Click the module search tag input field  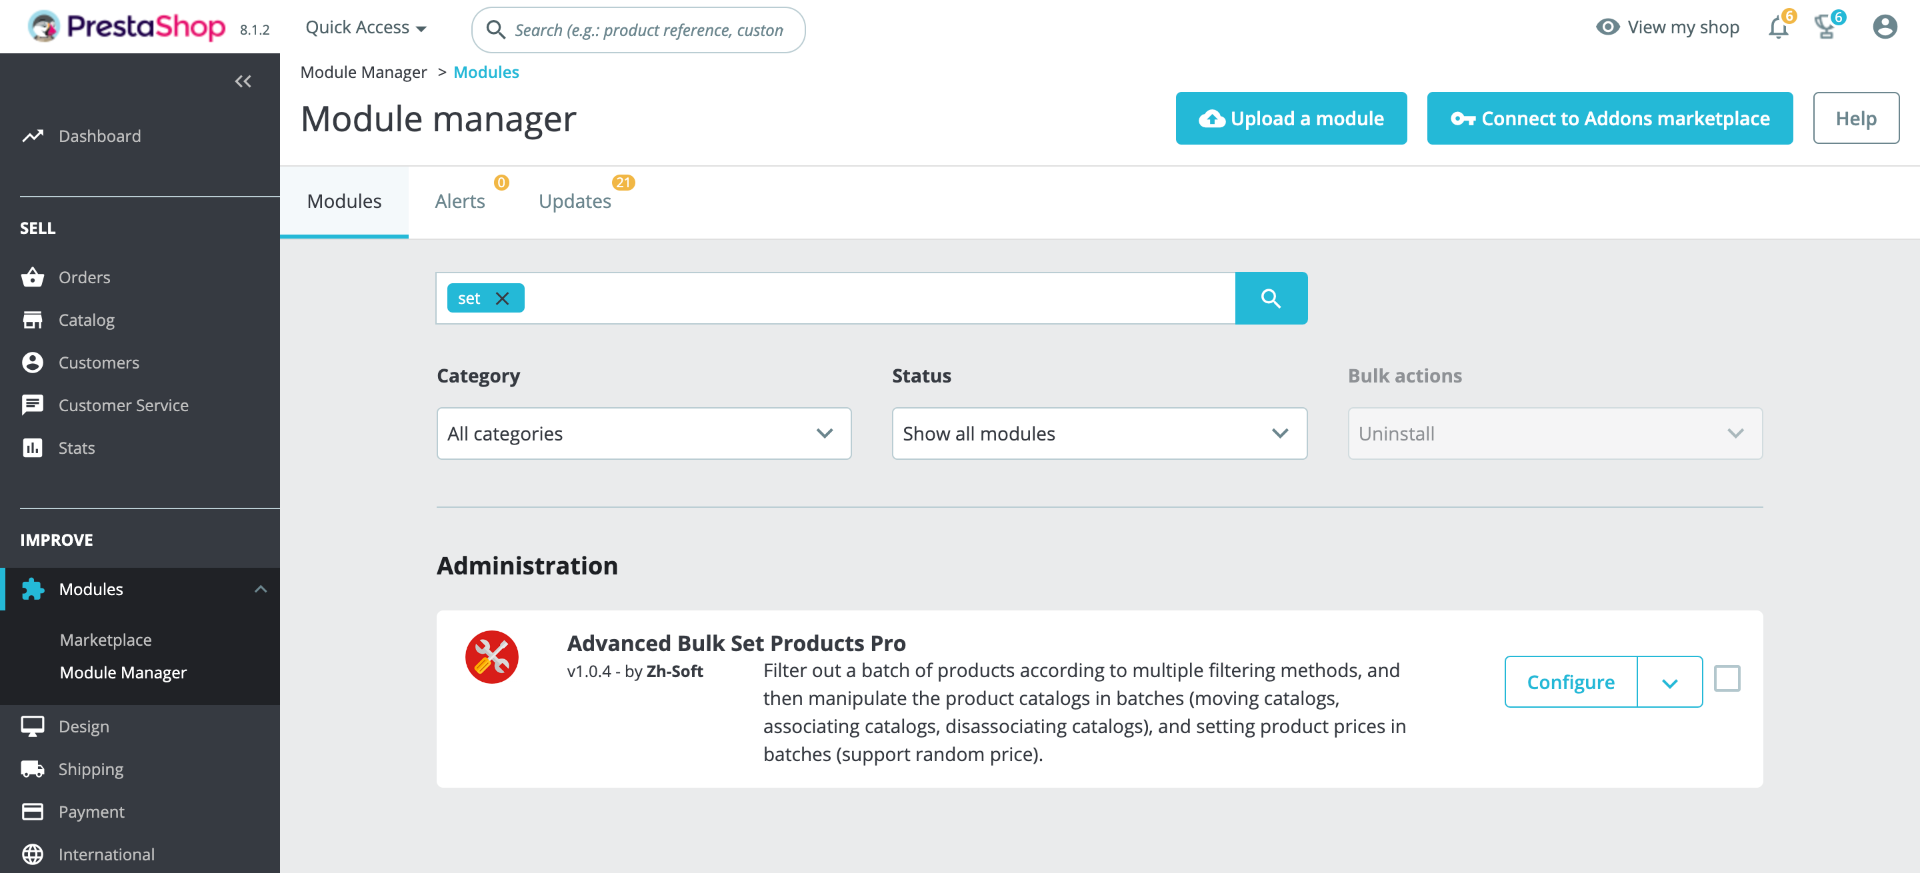(x=880, y=298)
